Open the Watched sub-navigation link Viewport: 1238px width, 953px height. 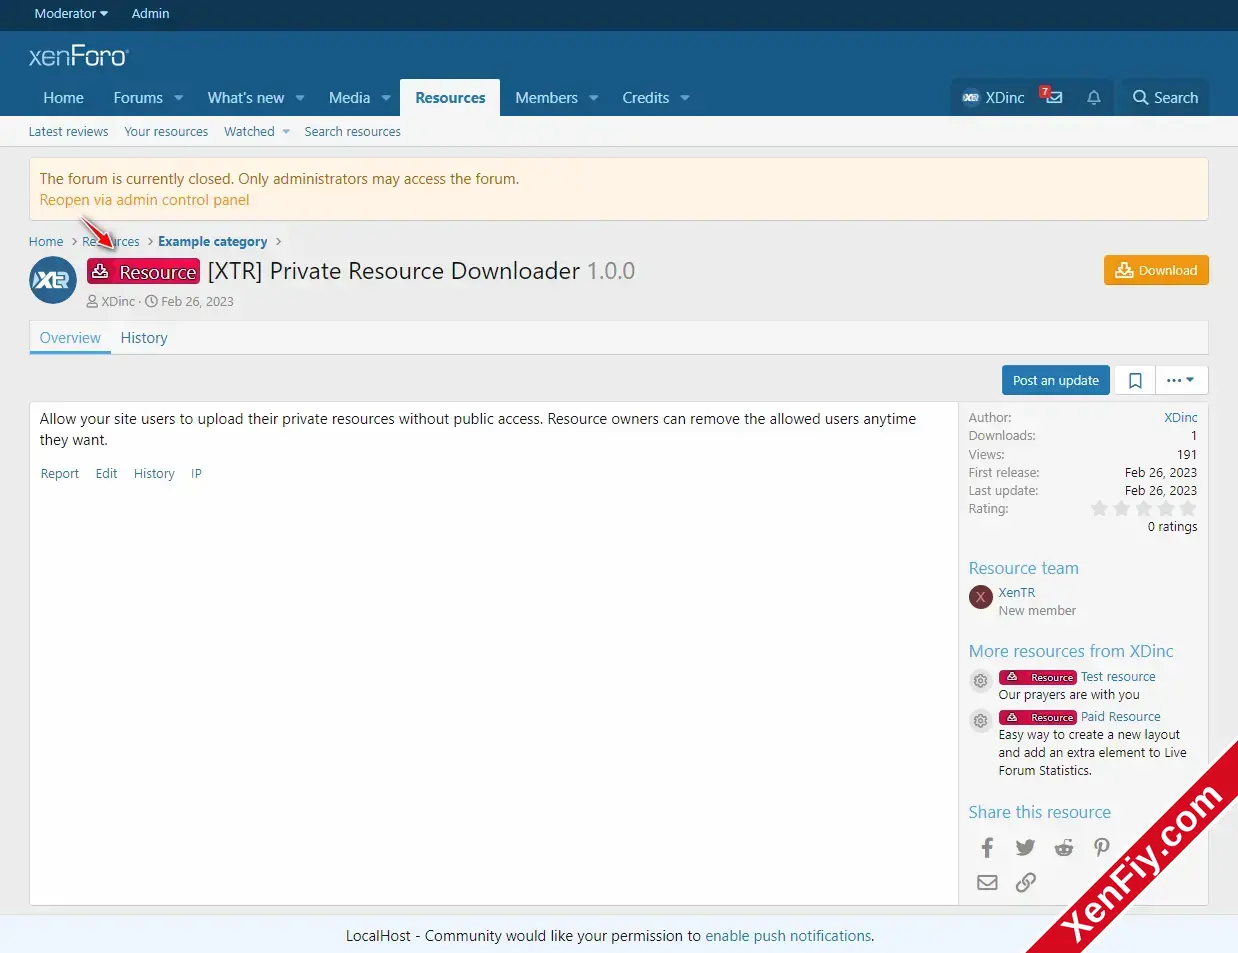click(x=249, y=132)
